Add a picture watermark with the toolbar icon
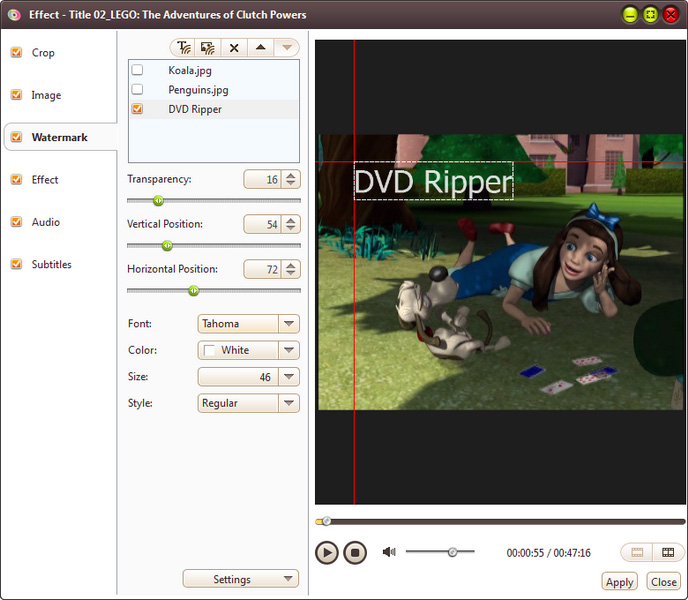The image size is (688, 600). pyautogui.click(x=208, y=47)
